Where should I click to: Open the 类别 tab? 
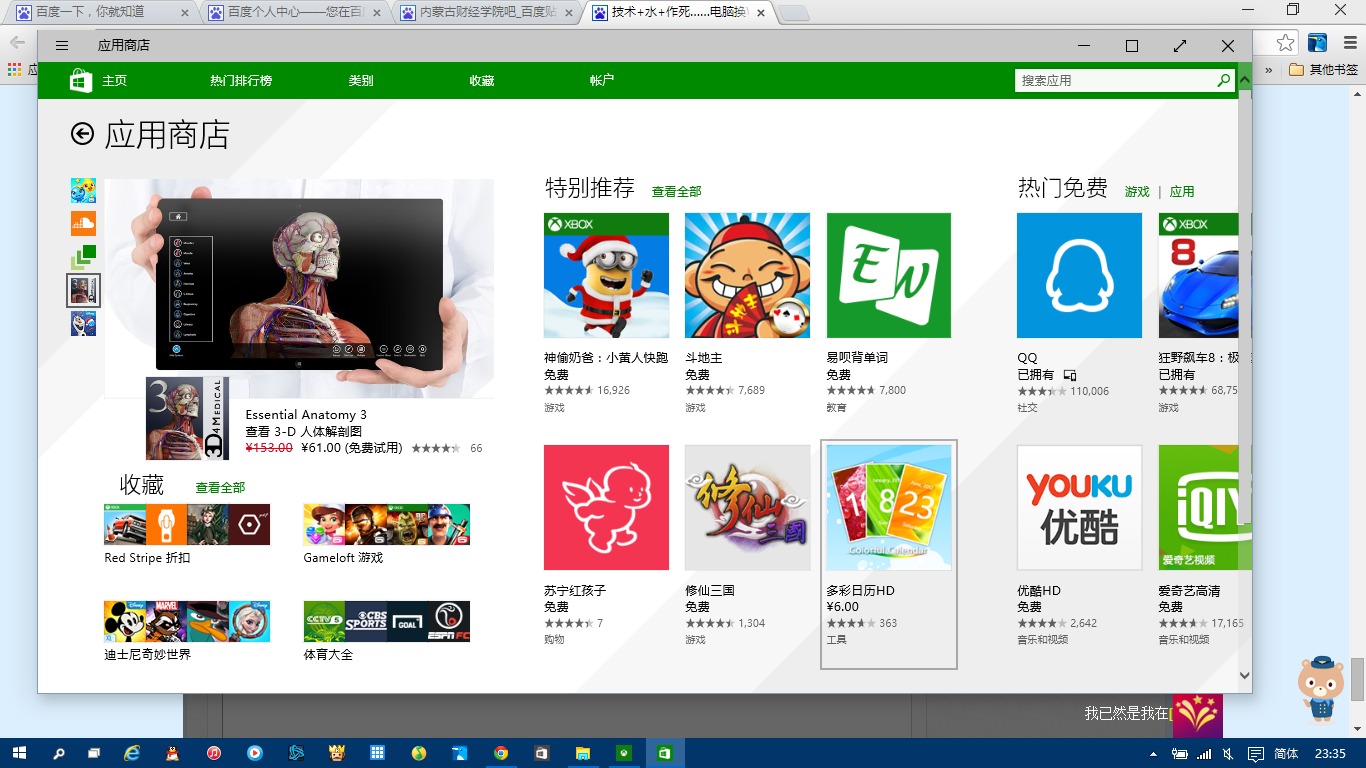click(x=361, y=81)
